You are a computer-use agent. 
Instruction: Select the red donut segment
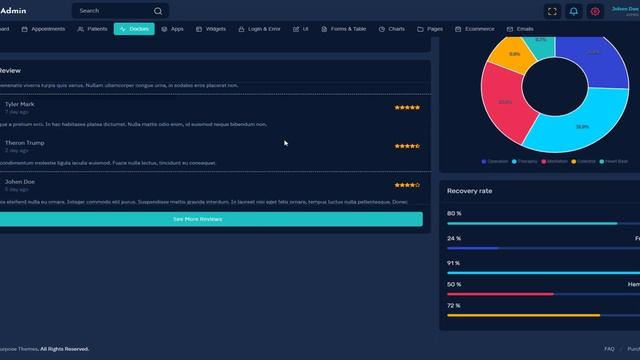click(505, 102)
